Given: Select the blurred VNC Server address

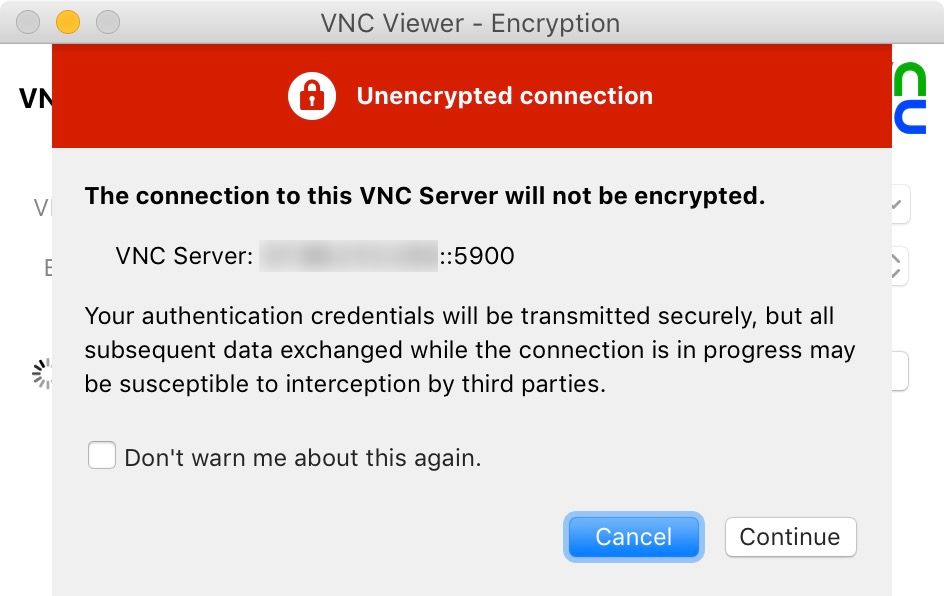Looking at the screenshot, I should point(349,256).
